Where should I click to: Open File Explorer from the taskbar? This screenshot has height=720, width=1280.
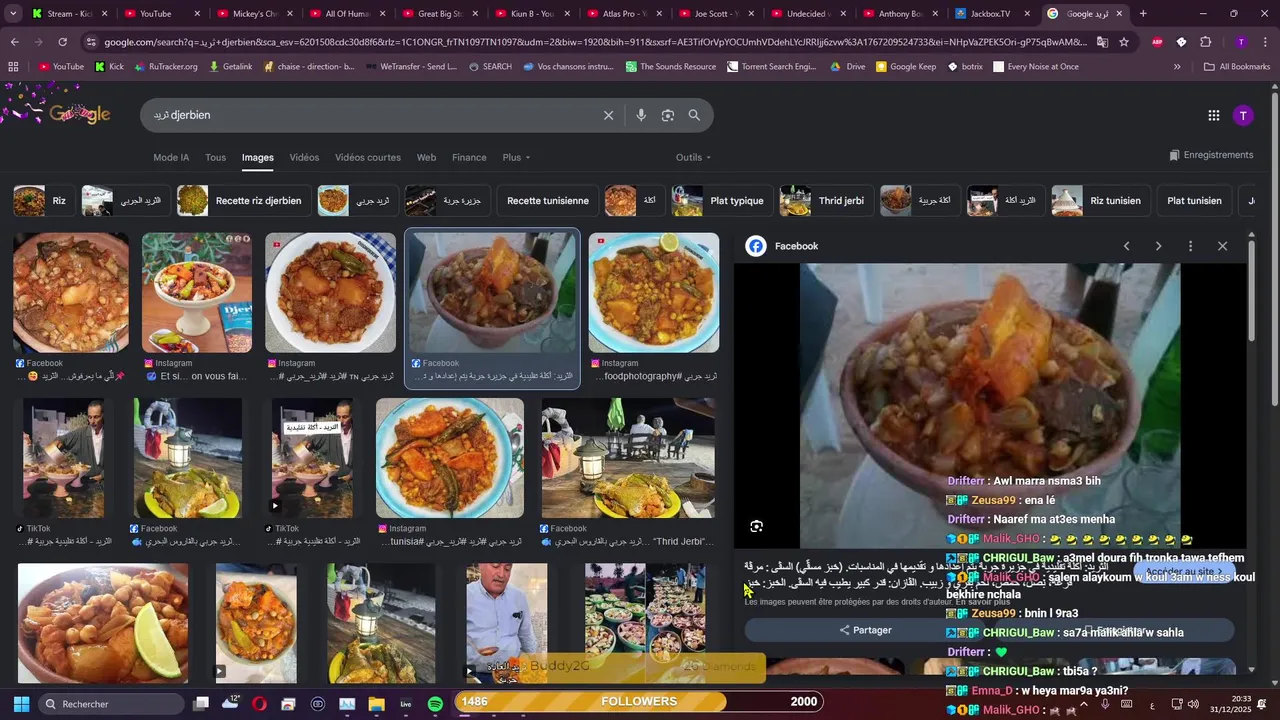coord(376,704)
